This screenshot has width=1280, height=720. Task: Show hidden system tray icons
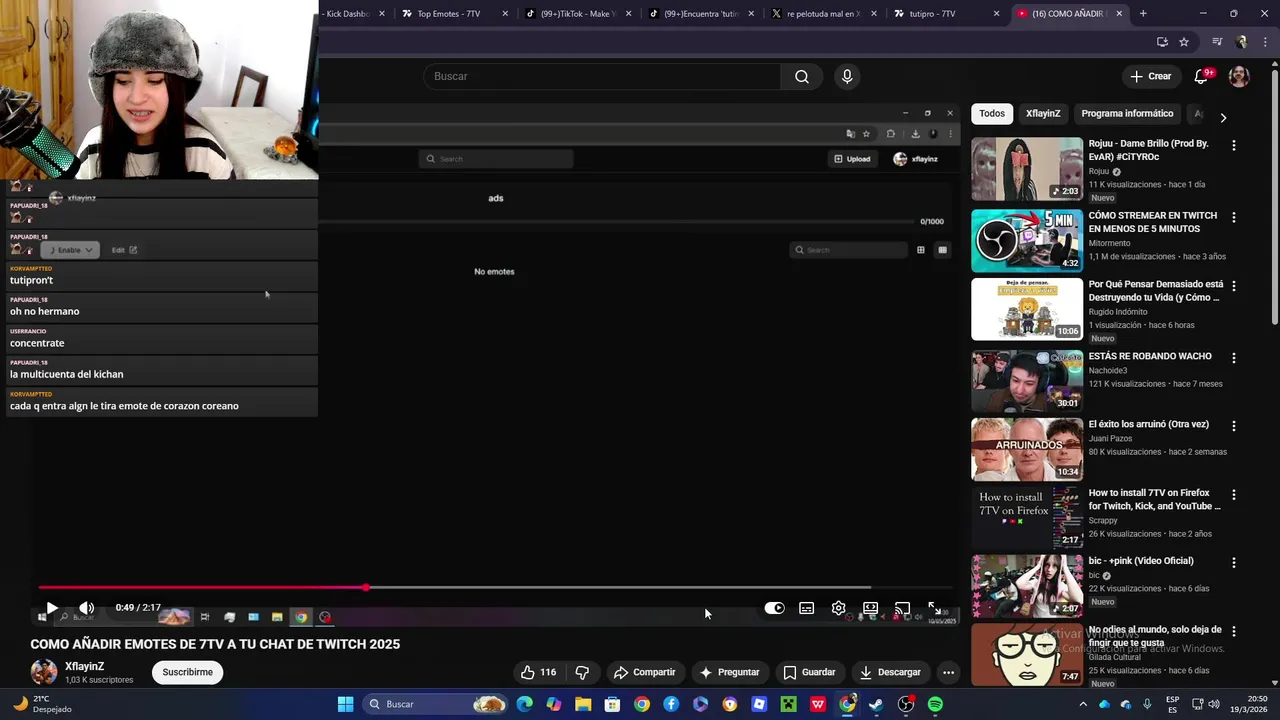pos(1083,704)
